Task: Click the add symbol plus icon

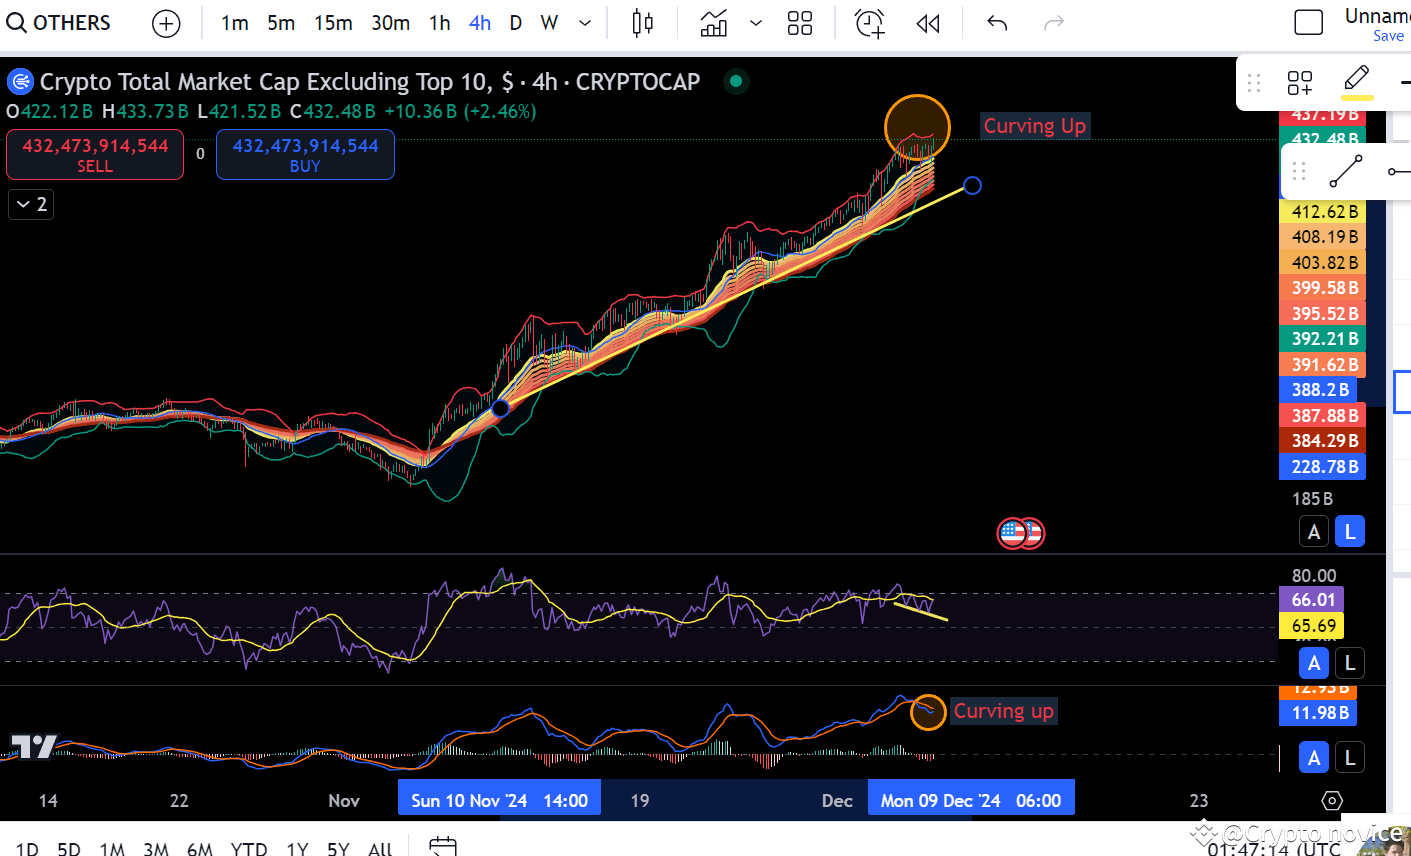Action: [166, 24]
